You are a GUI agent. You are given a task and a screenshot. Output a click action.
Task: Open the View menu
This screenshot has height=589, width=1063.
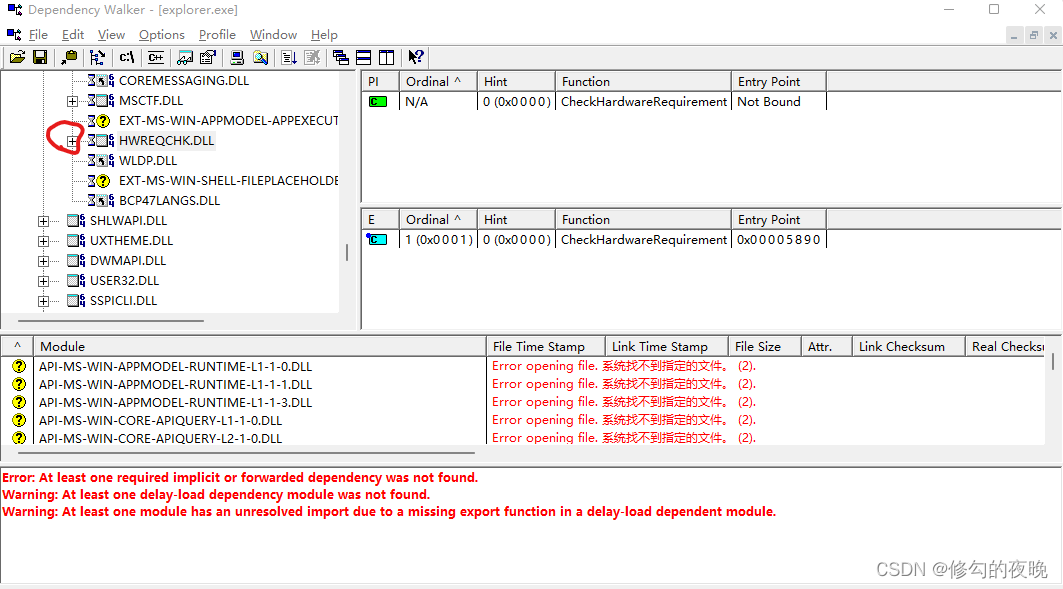111,35
